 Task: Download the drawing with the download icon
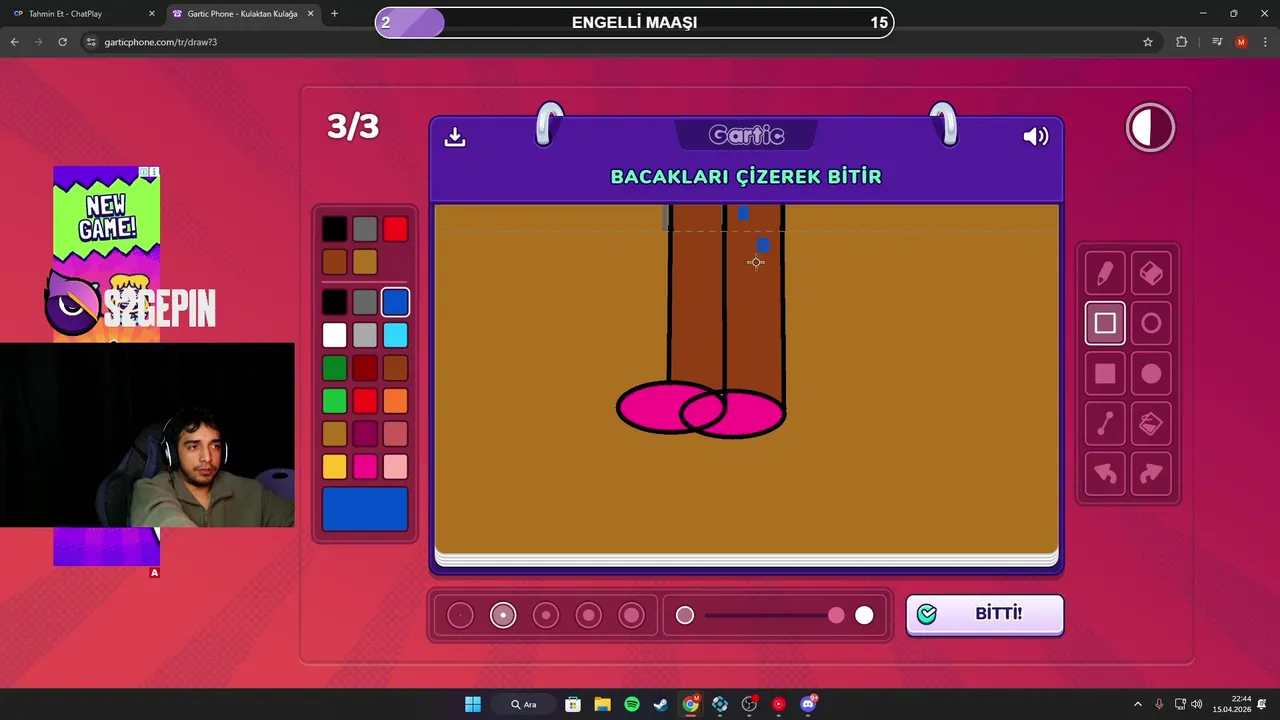[455, 137]
